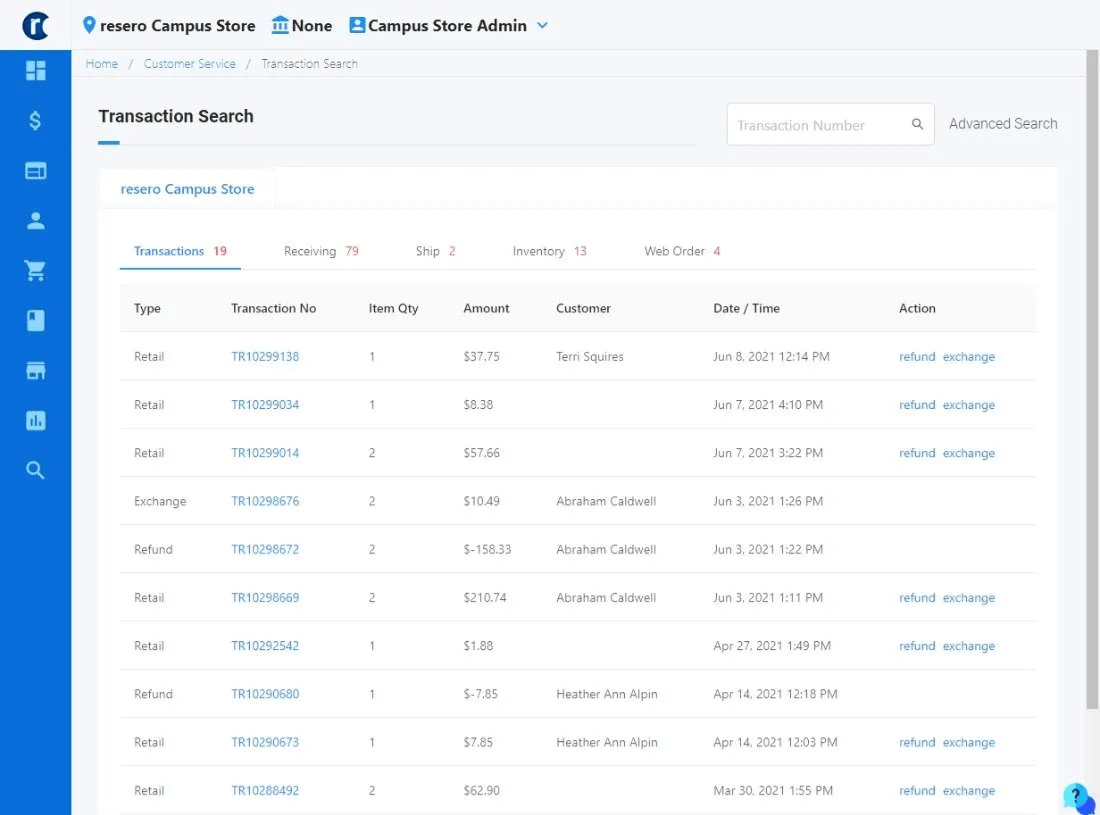Expand the Campus Store Admin dropdown chevron

click(x=542, y=25)
